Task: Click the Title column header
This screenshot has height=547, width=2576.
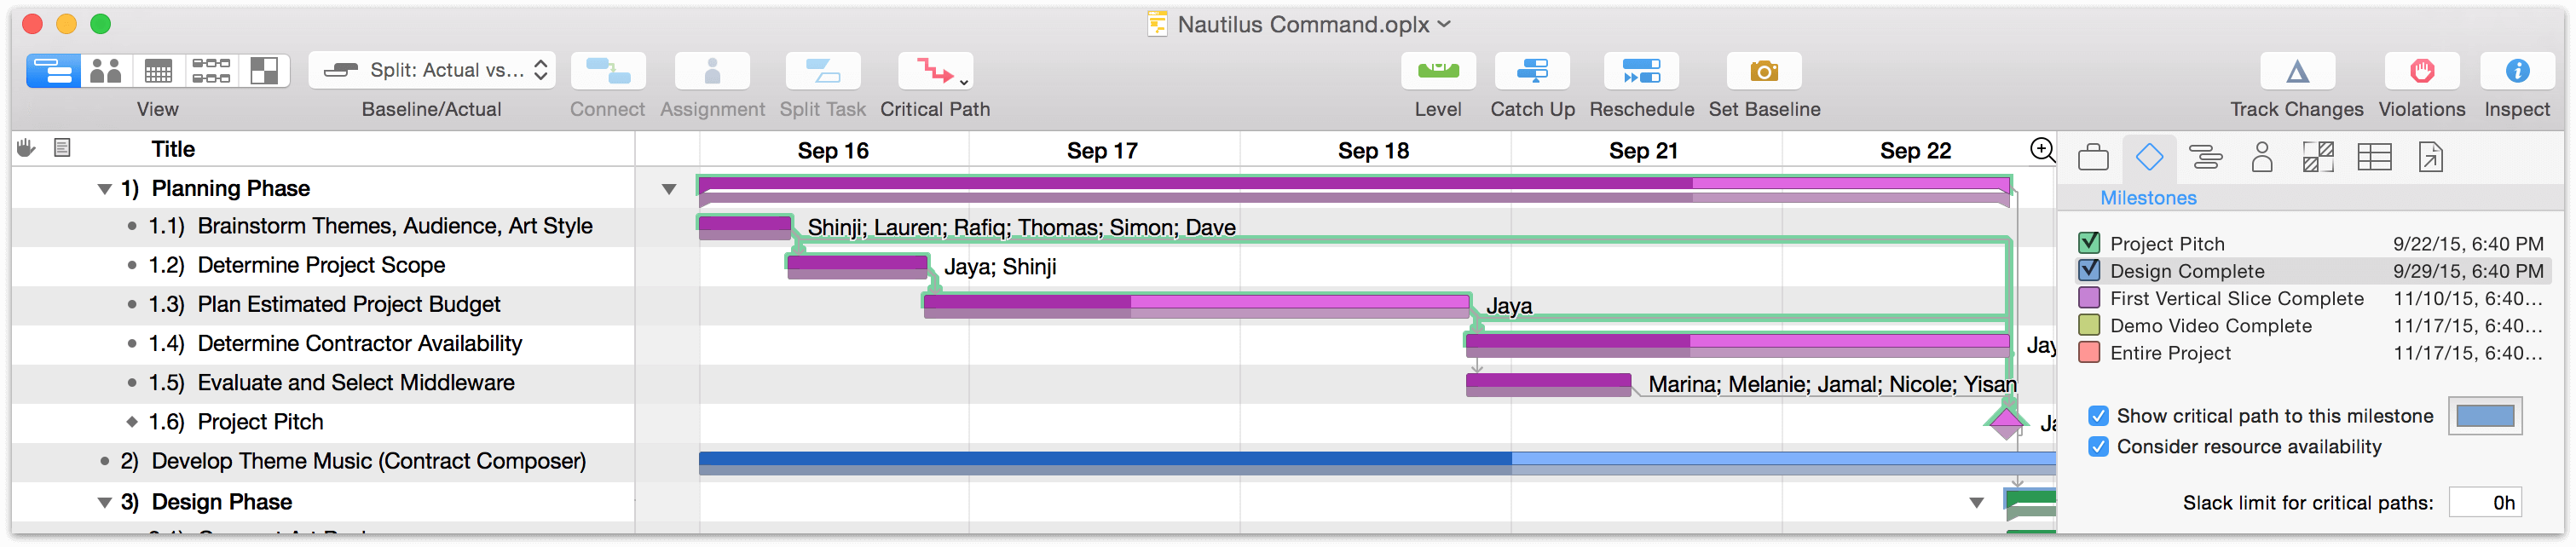Action: (173, 149)
